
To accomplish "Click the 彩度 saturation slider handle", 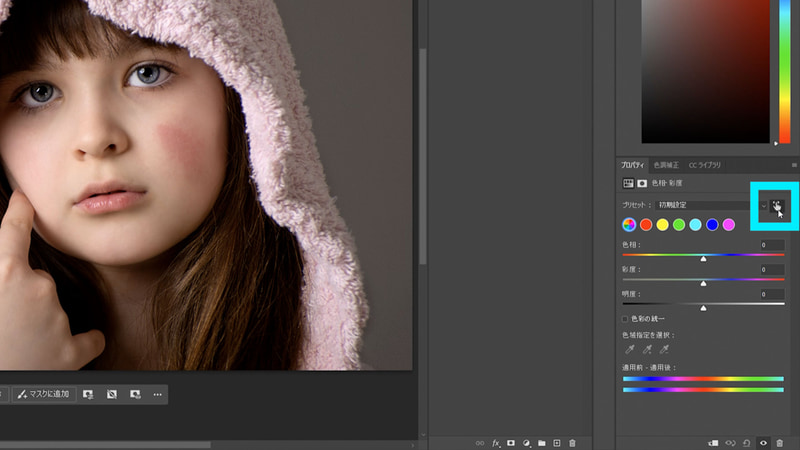I will (703, 283).
